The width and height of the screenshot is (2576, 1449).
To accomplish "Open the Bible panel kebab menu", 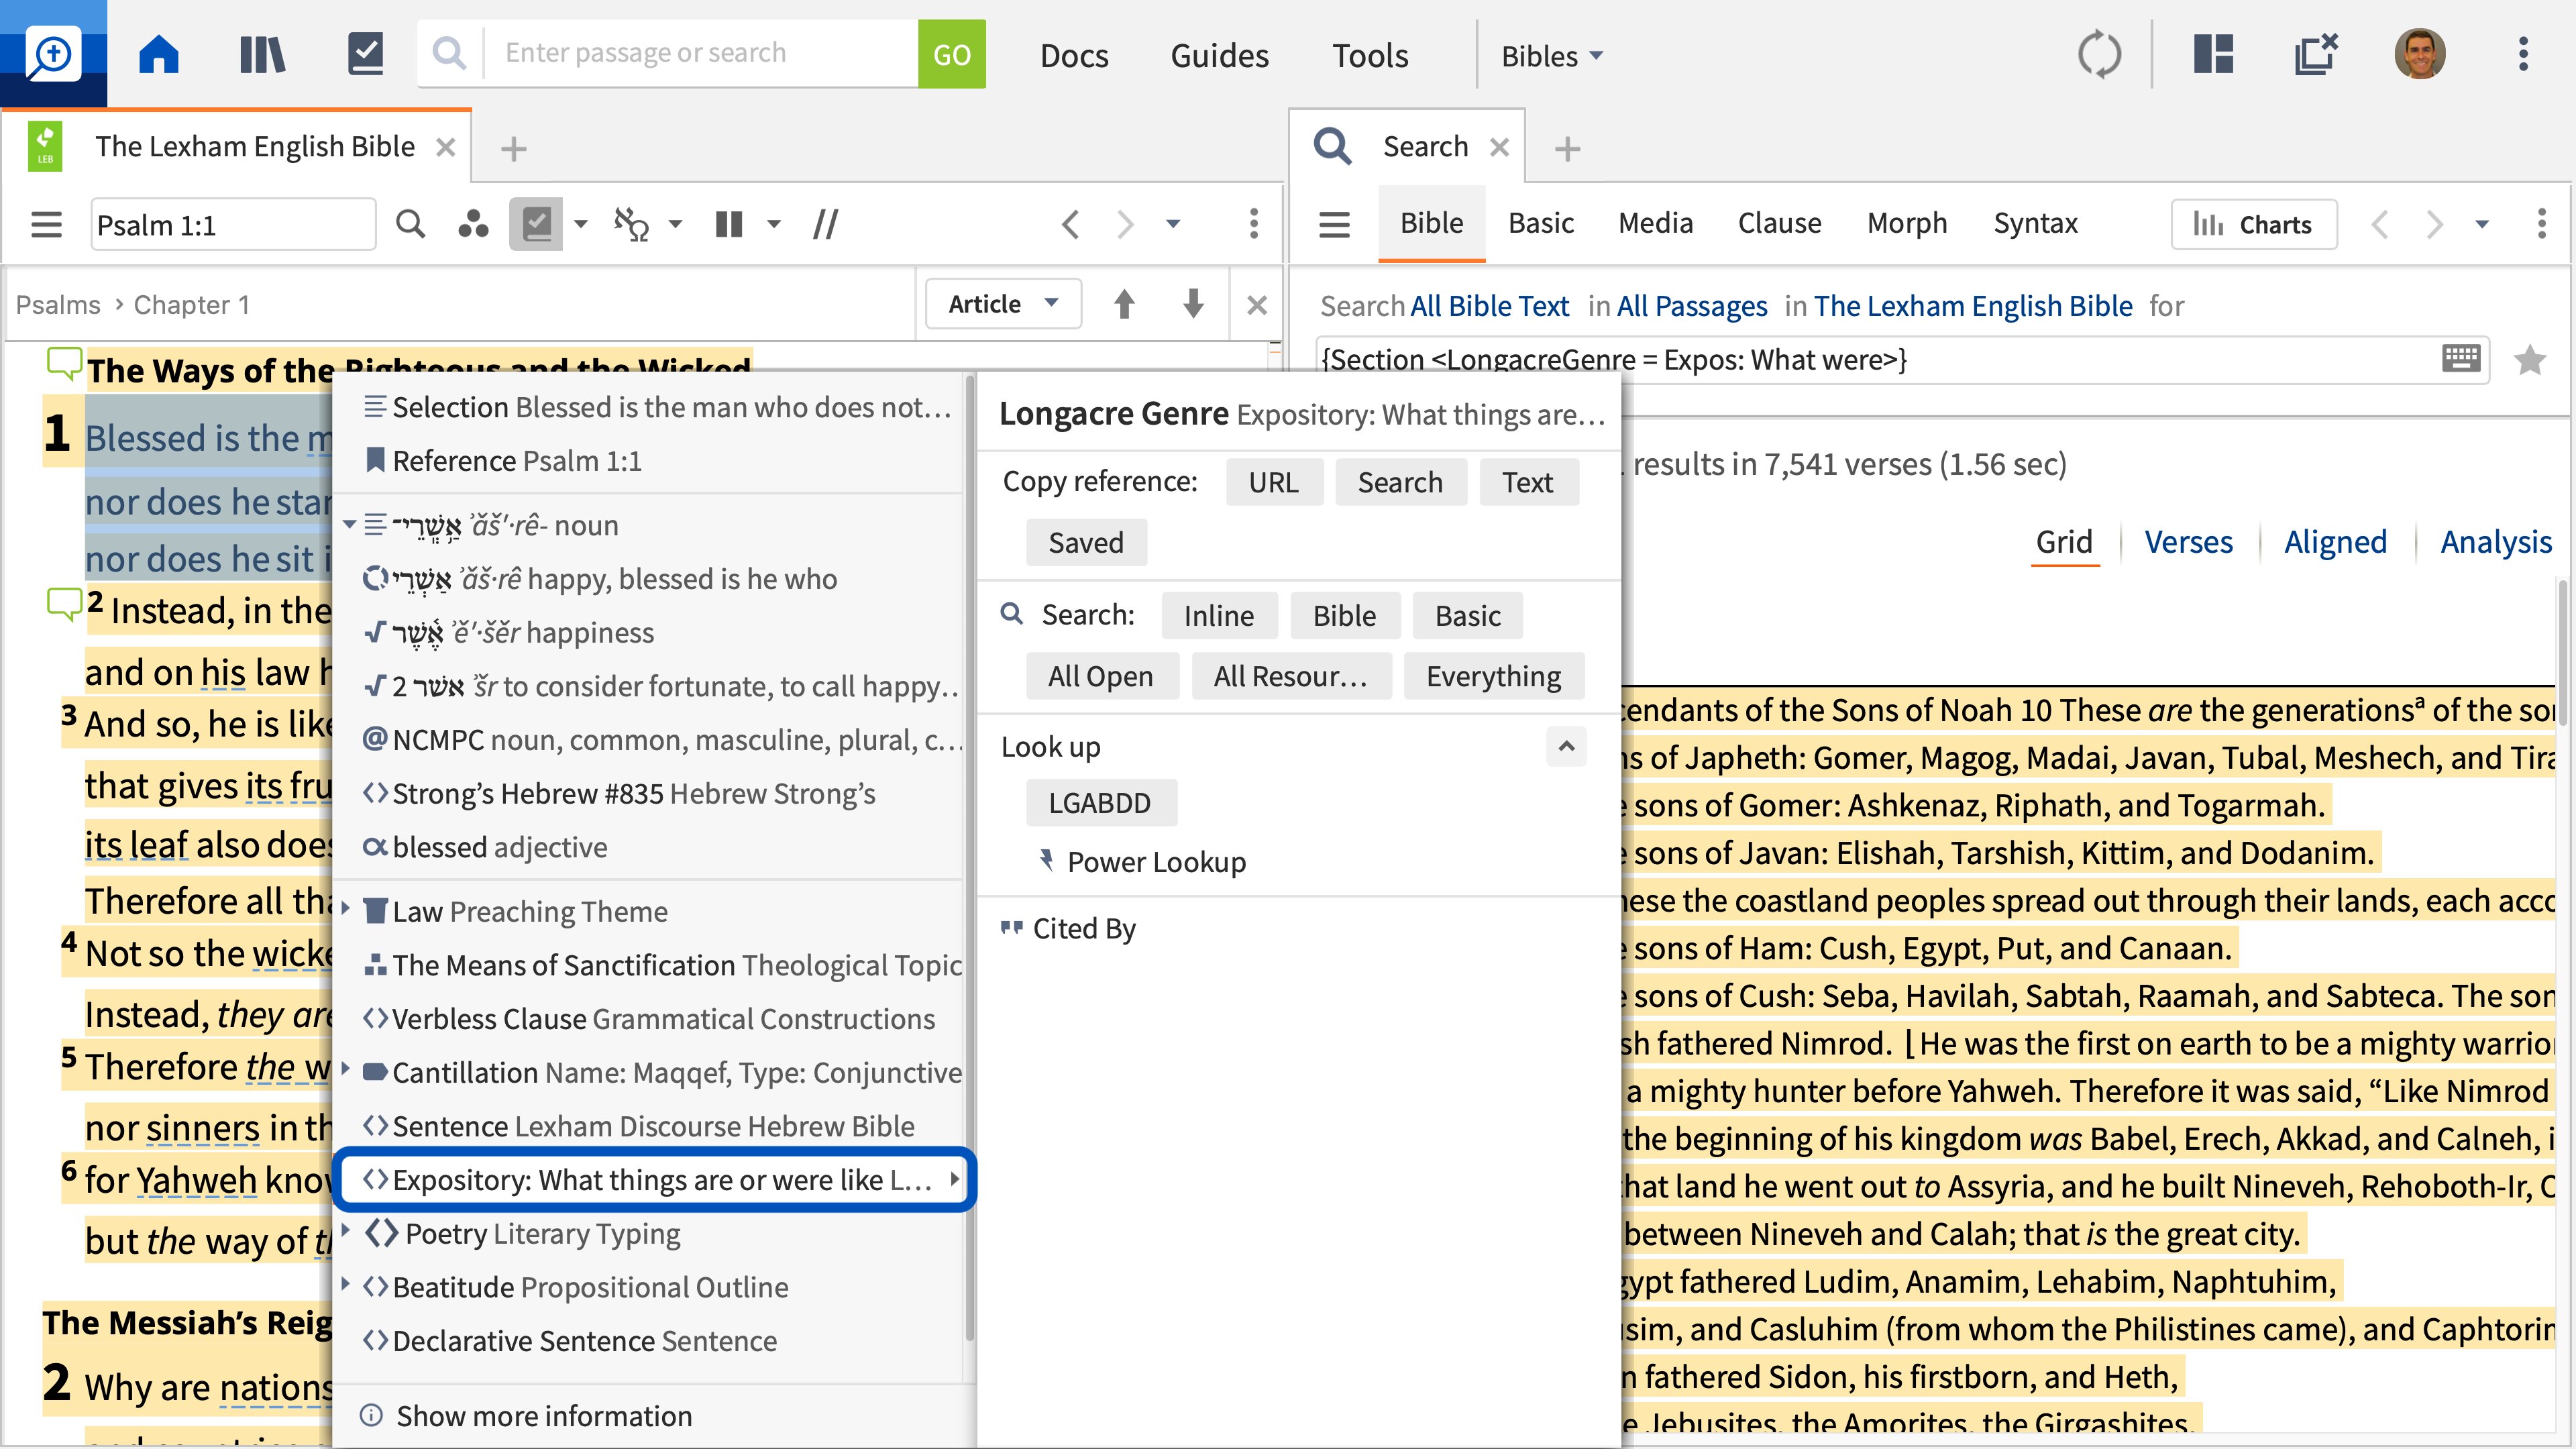I will coord(1253,224).
